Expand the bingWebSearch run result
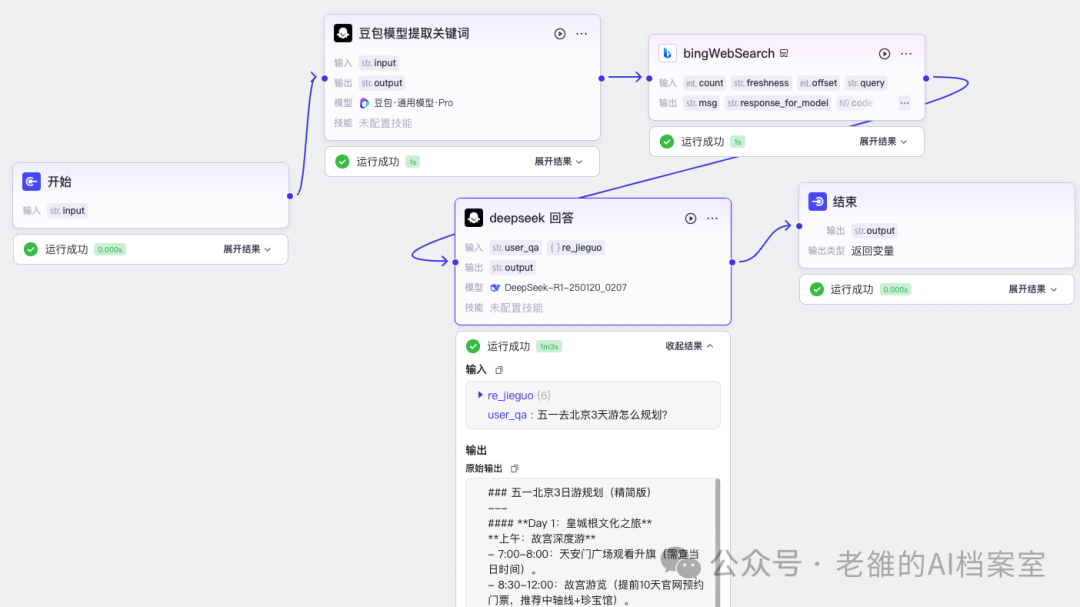This screenshot has height=607, width=1080. pyautogui.click(x=883, y=142)
